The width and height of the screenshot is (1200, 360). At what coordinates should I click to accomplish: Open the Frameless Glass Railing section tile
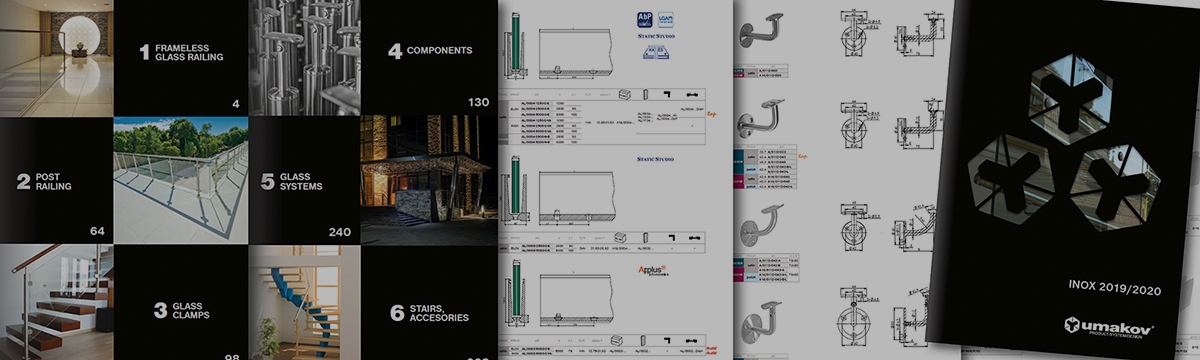coord(180,58)
